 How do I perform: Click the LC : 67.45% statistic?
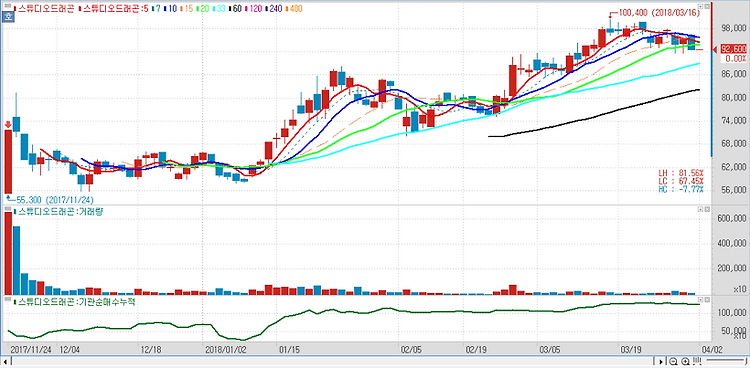point(680,181)
